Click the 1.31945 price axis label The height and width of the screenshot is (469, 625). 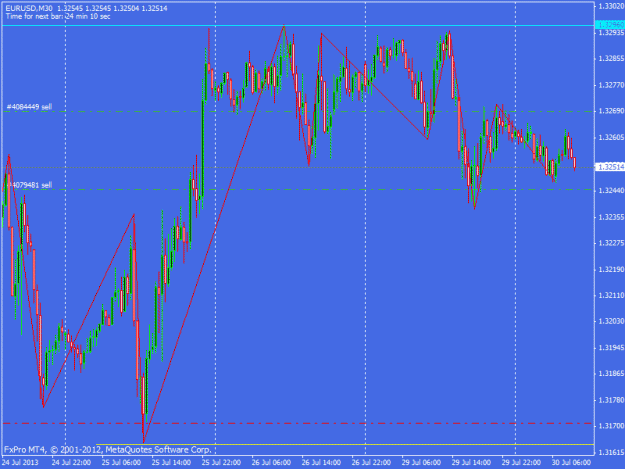[x=611, y=348]
